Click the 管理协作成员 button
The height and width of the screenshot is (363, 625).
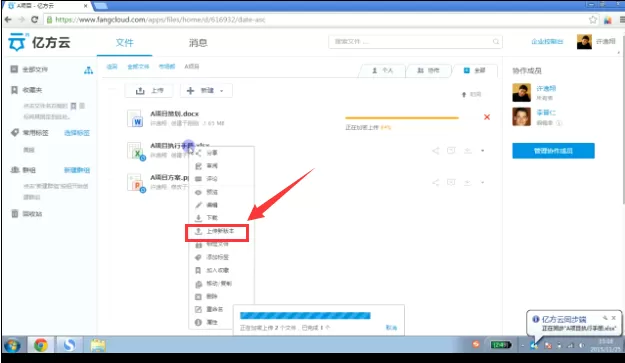pyautogui.click(x=553, y=151)
